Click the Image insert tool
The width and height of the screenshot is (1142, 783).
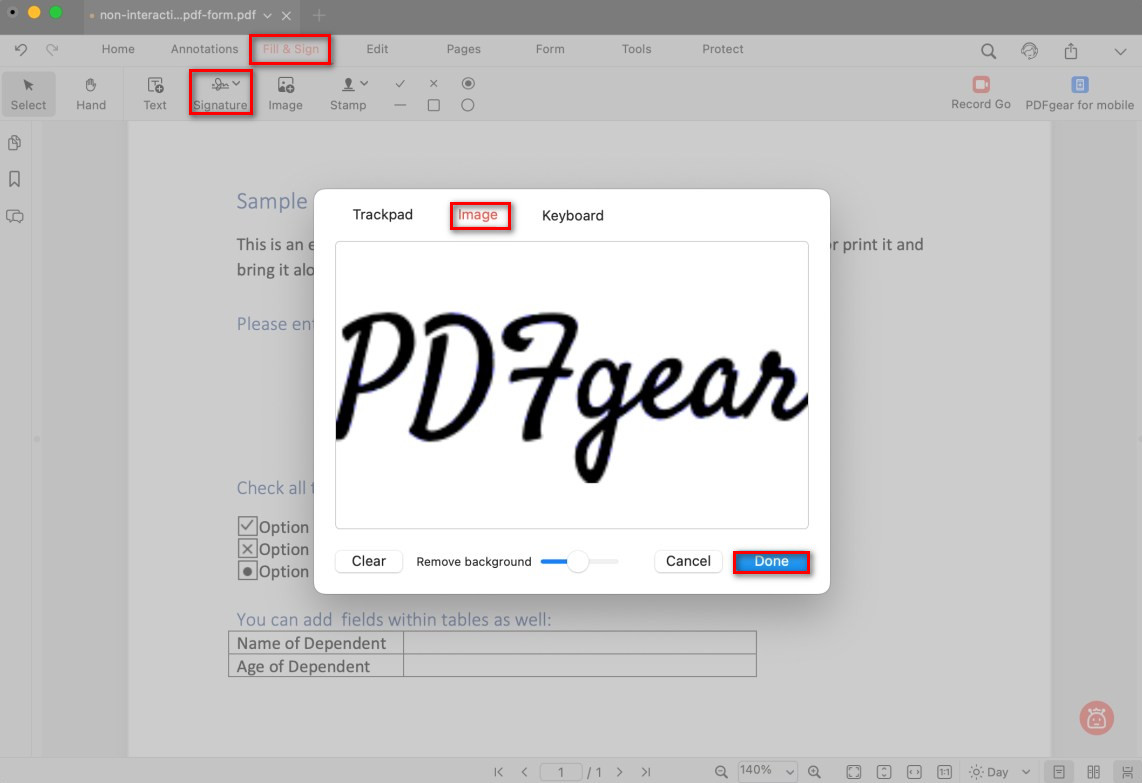(286, 94)
